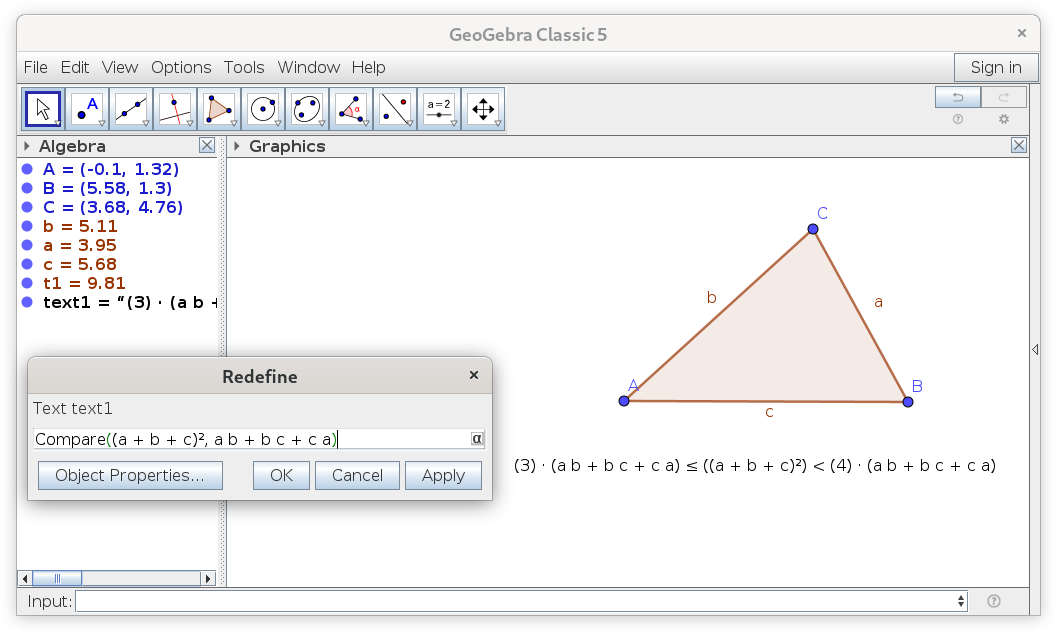Select text1 entry in Algebra view

pos(130,303)
